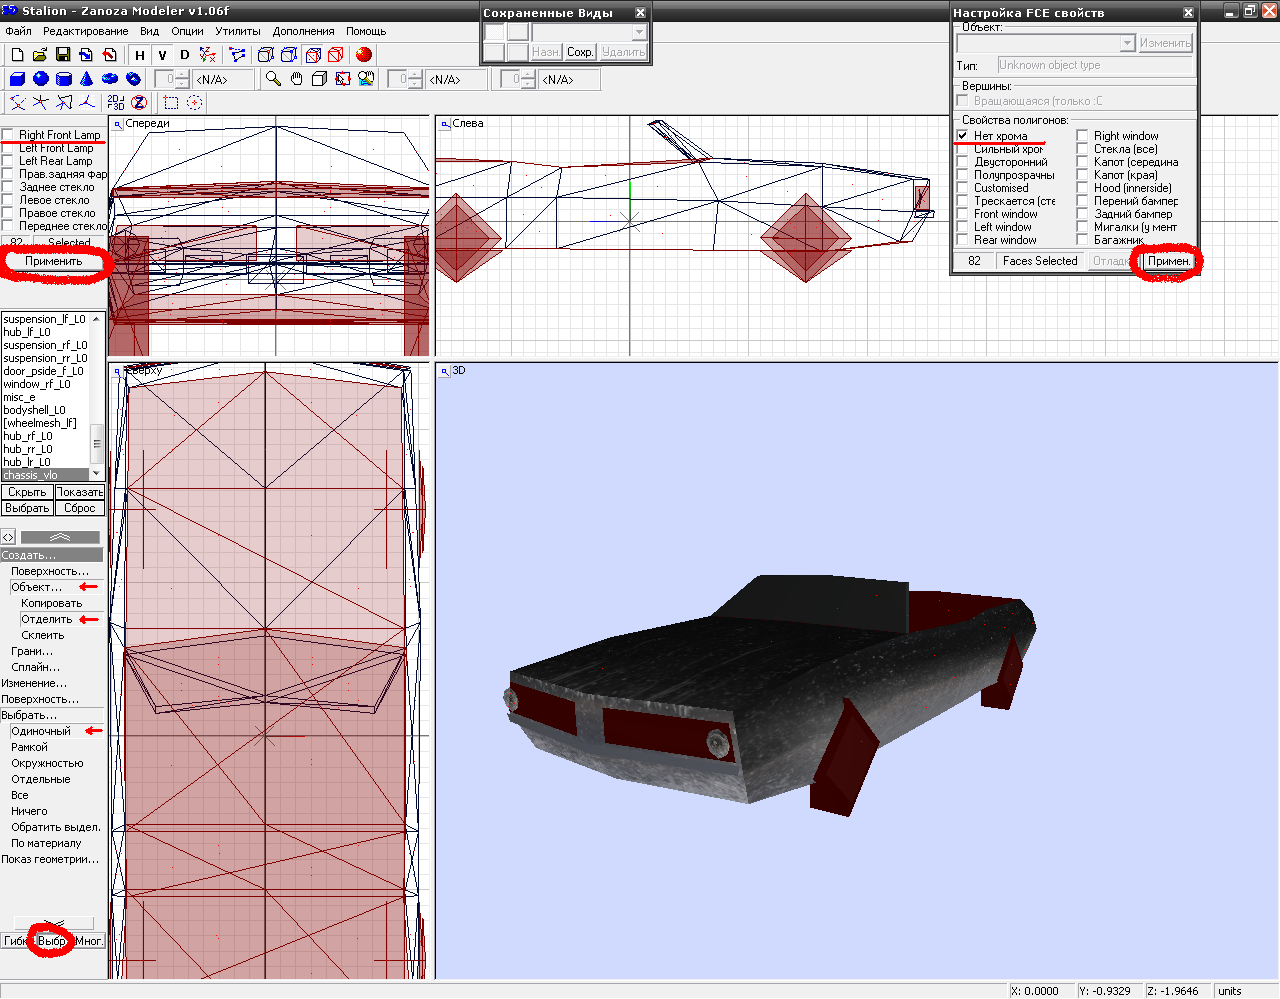Uncheck the Нет хрома checkbox
This screenshot has width=1280, height=999.
[963, 136]
